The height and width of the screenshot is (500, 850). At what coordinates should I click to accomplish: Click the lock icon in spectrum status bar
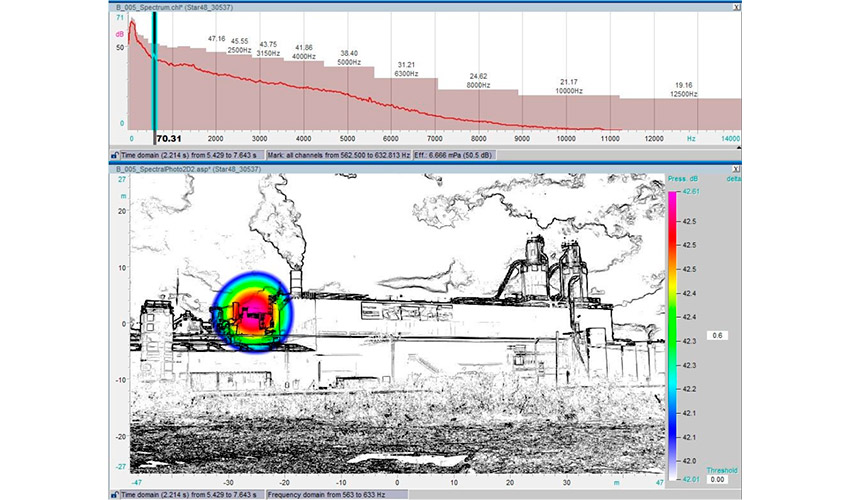pos(115,155)
